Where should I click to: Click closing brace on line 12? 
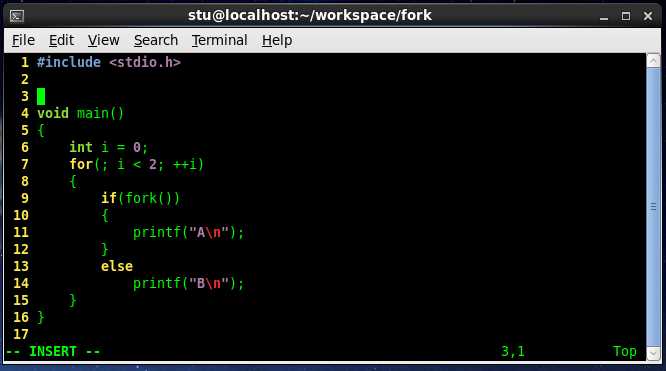[104, 249]
